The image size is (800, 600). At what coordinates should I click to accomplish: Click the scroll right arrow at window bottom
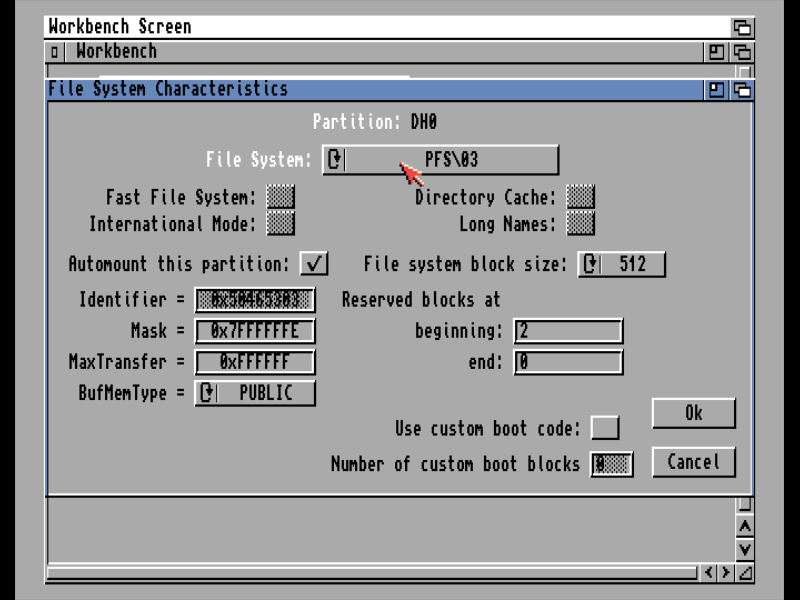tap(726, 573)
